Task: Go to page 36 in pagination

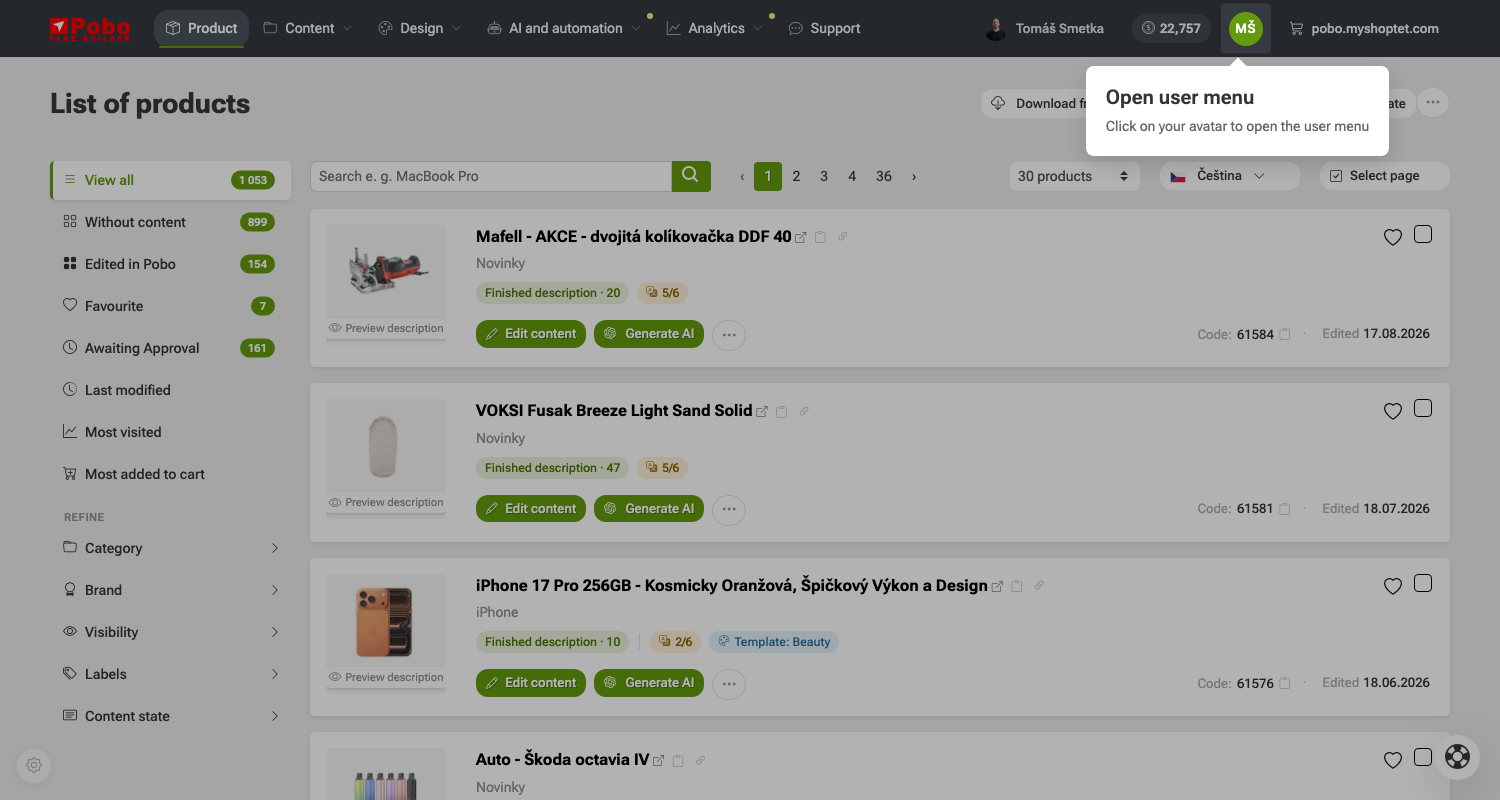Action: (x=884, y=176)
